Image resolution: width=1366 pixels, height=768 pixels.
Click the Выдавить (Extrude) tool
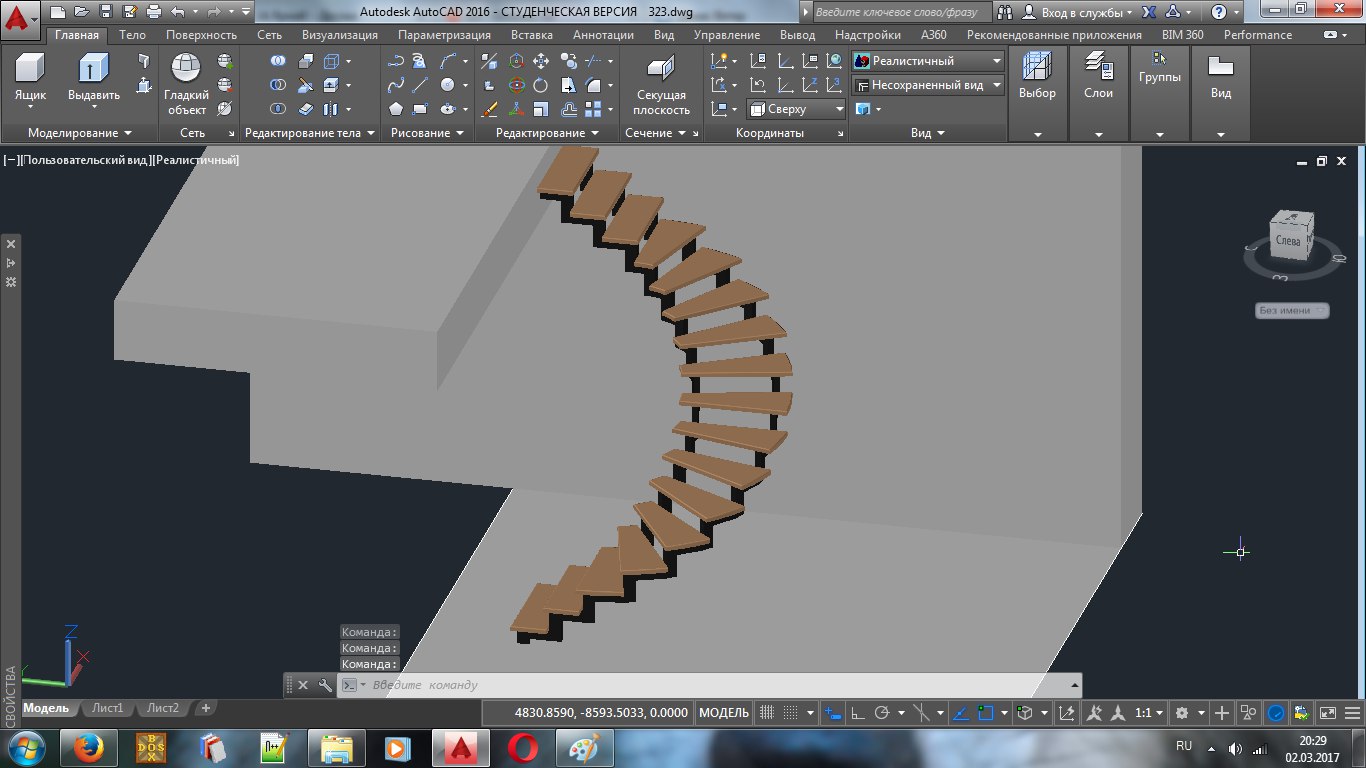pyautogui.click(x=94, y=80)
